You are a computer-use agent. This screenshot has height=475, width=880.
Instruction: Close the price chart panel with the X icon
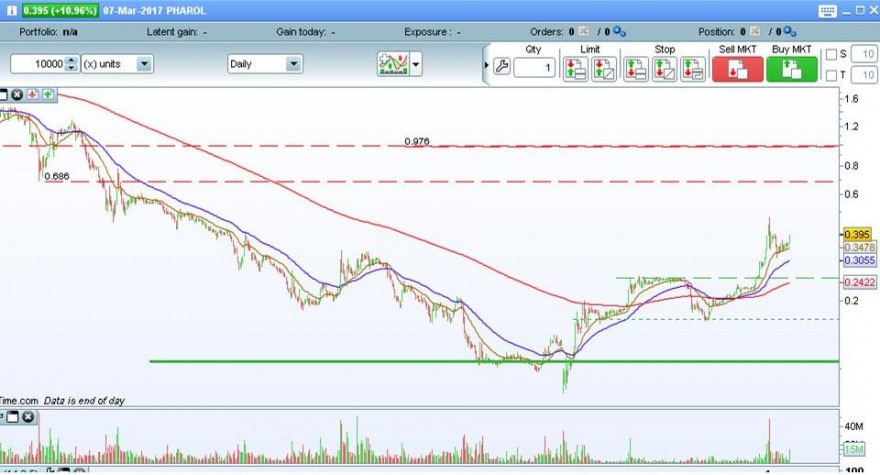click(x=17, y=94)
